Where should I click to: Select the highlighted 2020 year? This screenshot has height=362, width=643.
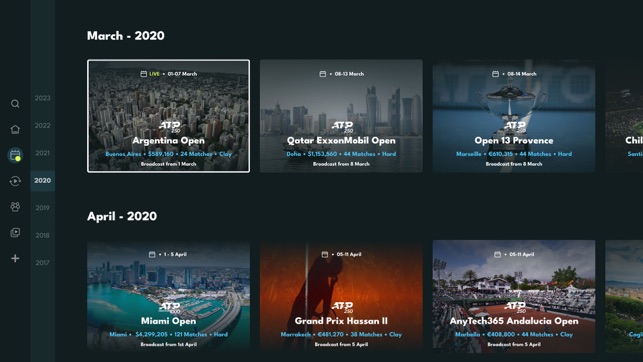[43, 180]
